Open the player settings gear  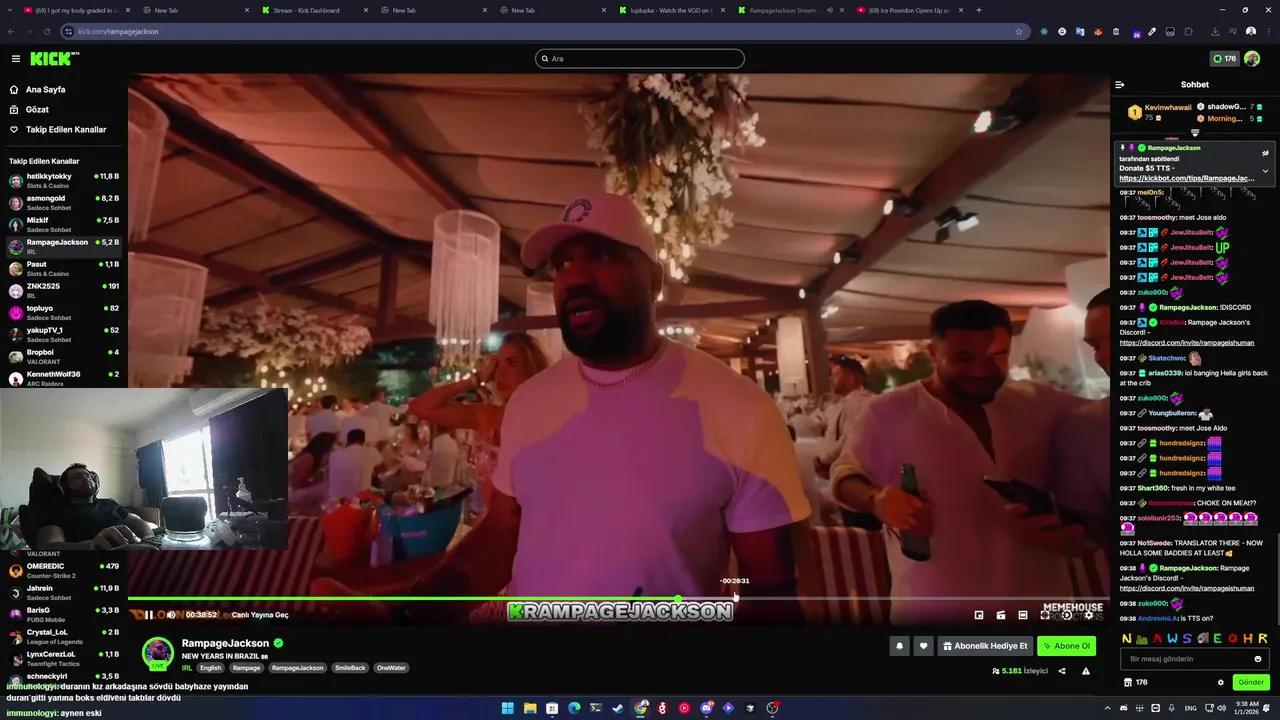(1089, 615)
